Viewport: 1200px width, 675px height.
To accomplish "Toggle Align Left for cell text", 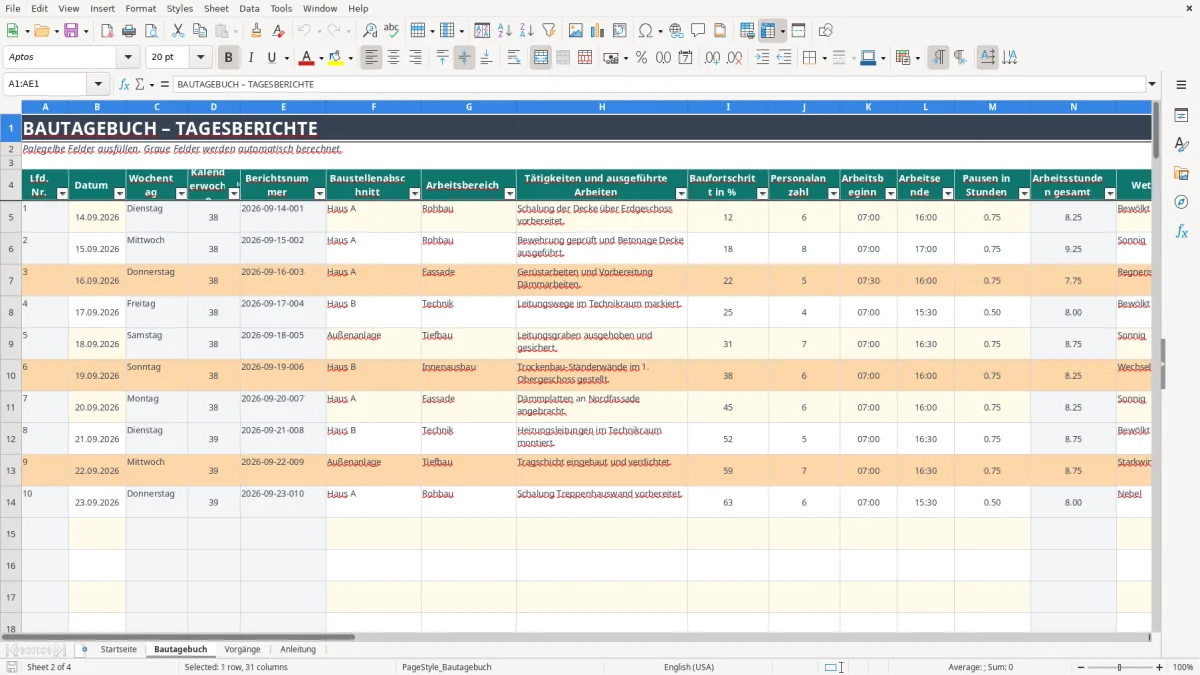I will (371, 58).
